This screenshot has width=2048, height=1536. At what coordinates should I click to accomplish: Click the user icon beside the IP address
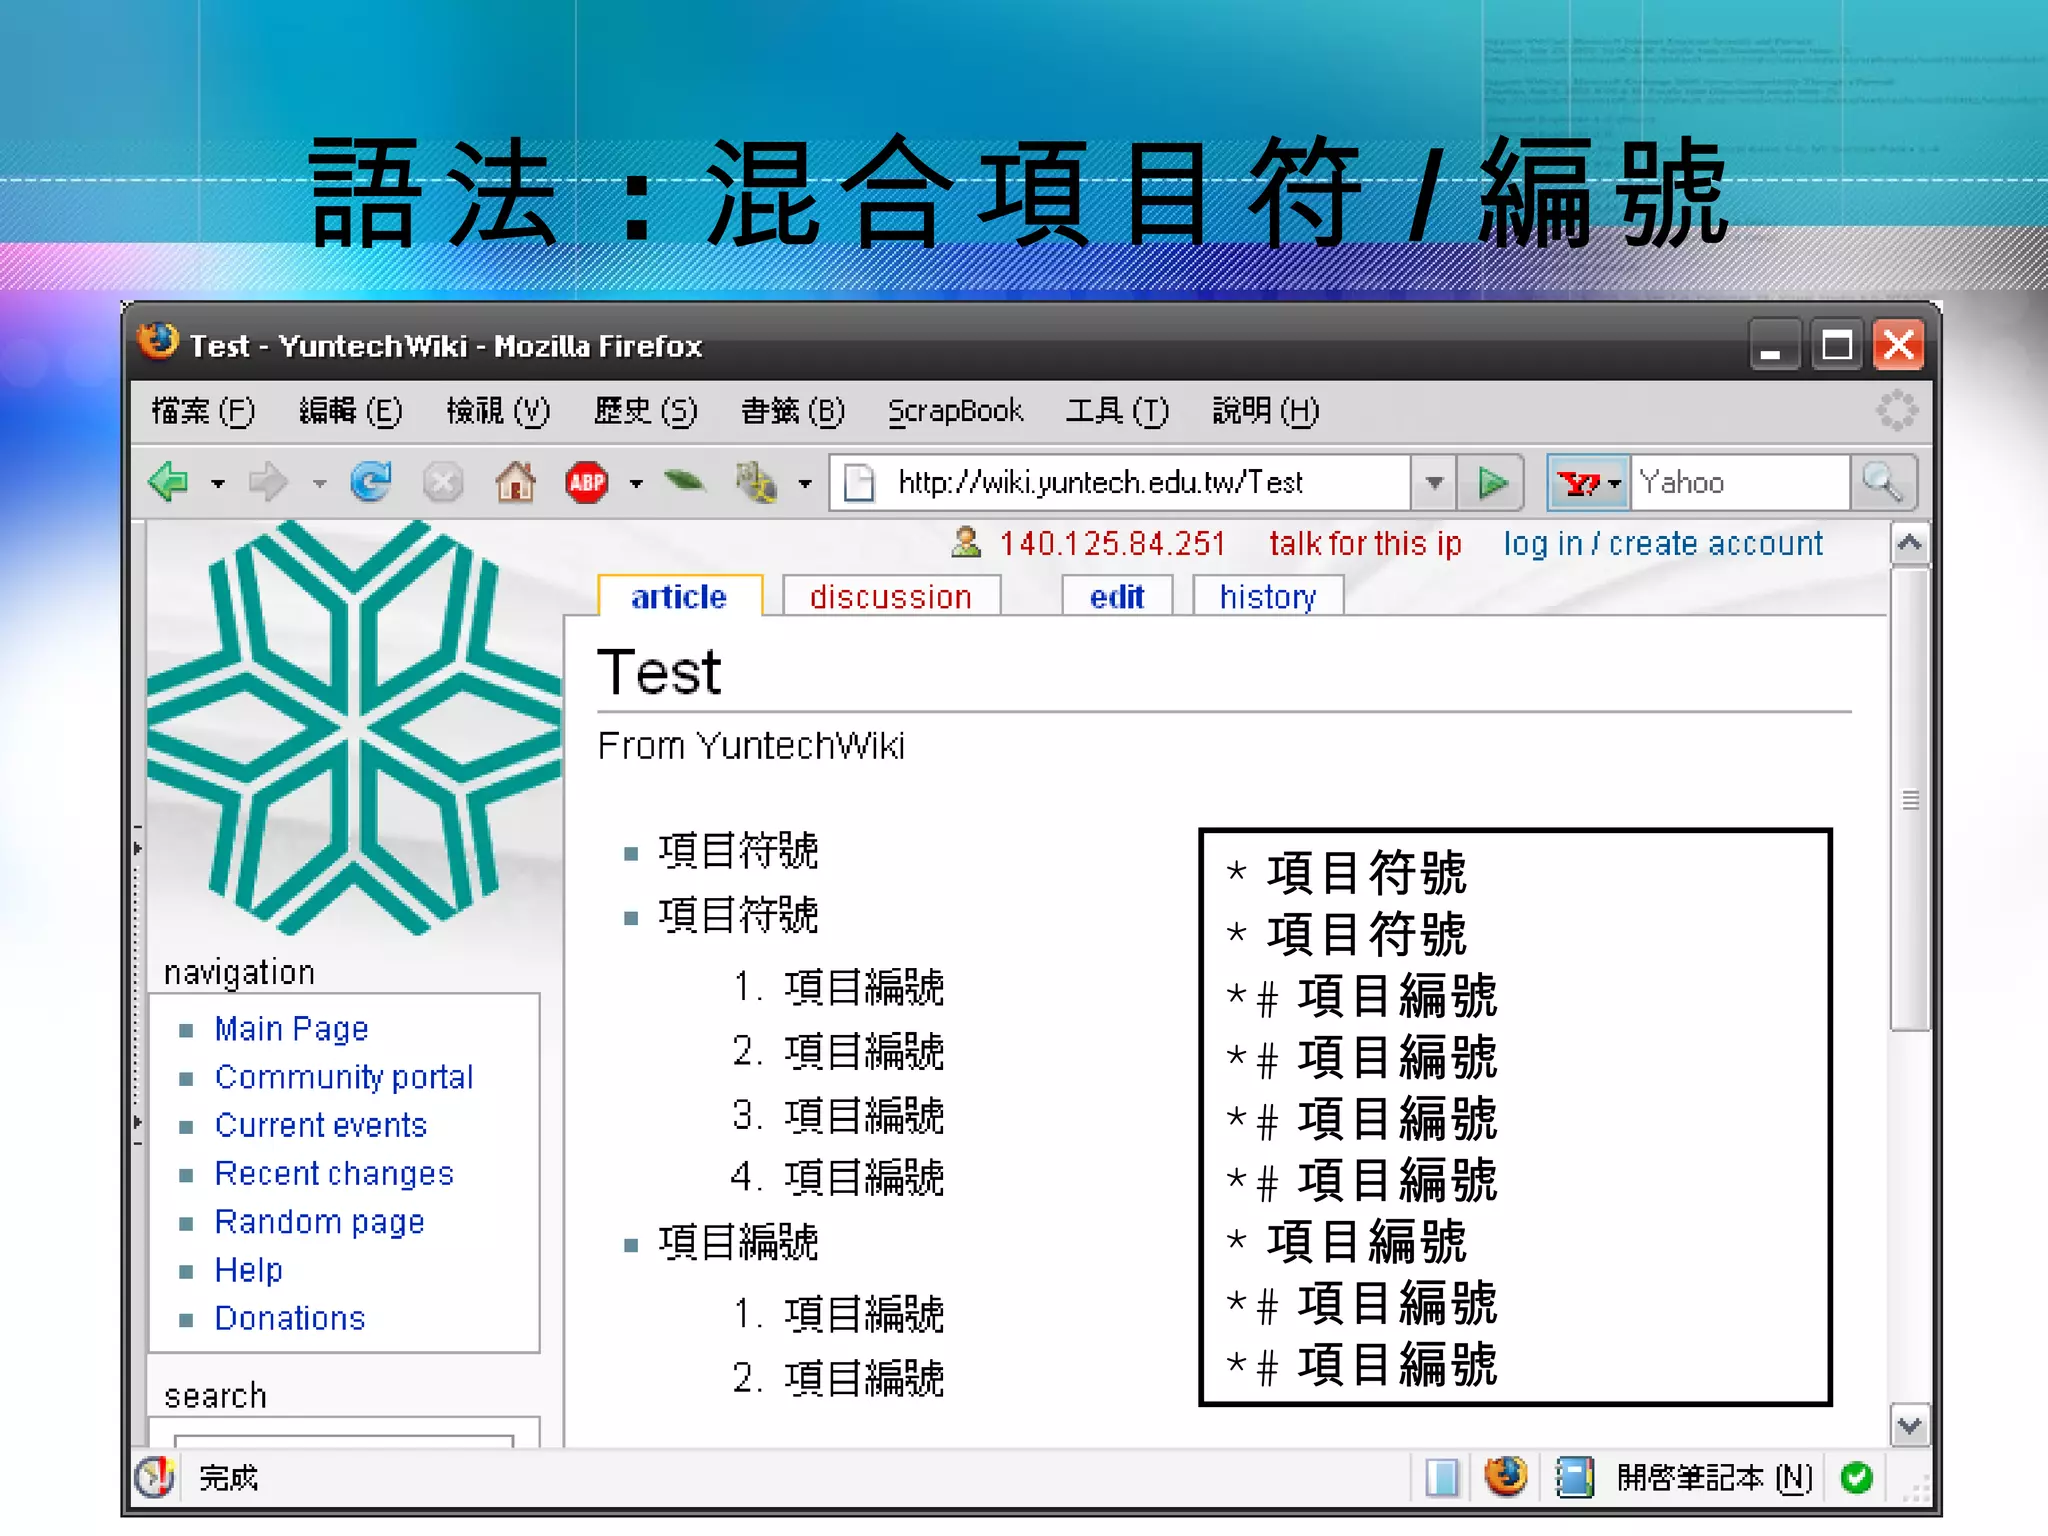[966, 542]
